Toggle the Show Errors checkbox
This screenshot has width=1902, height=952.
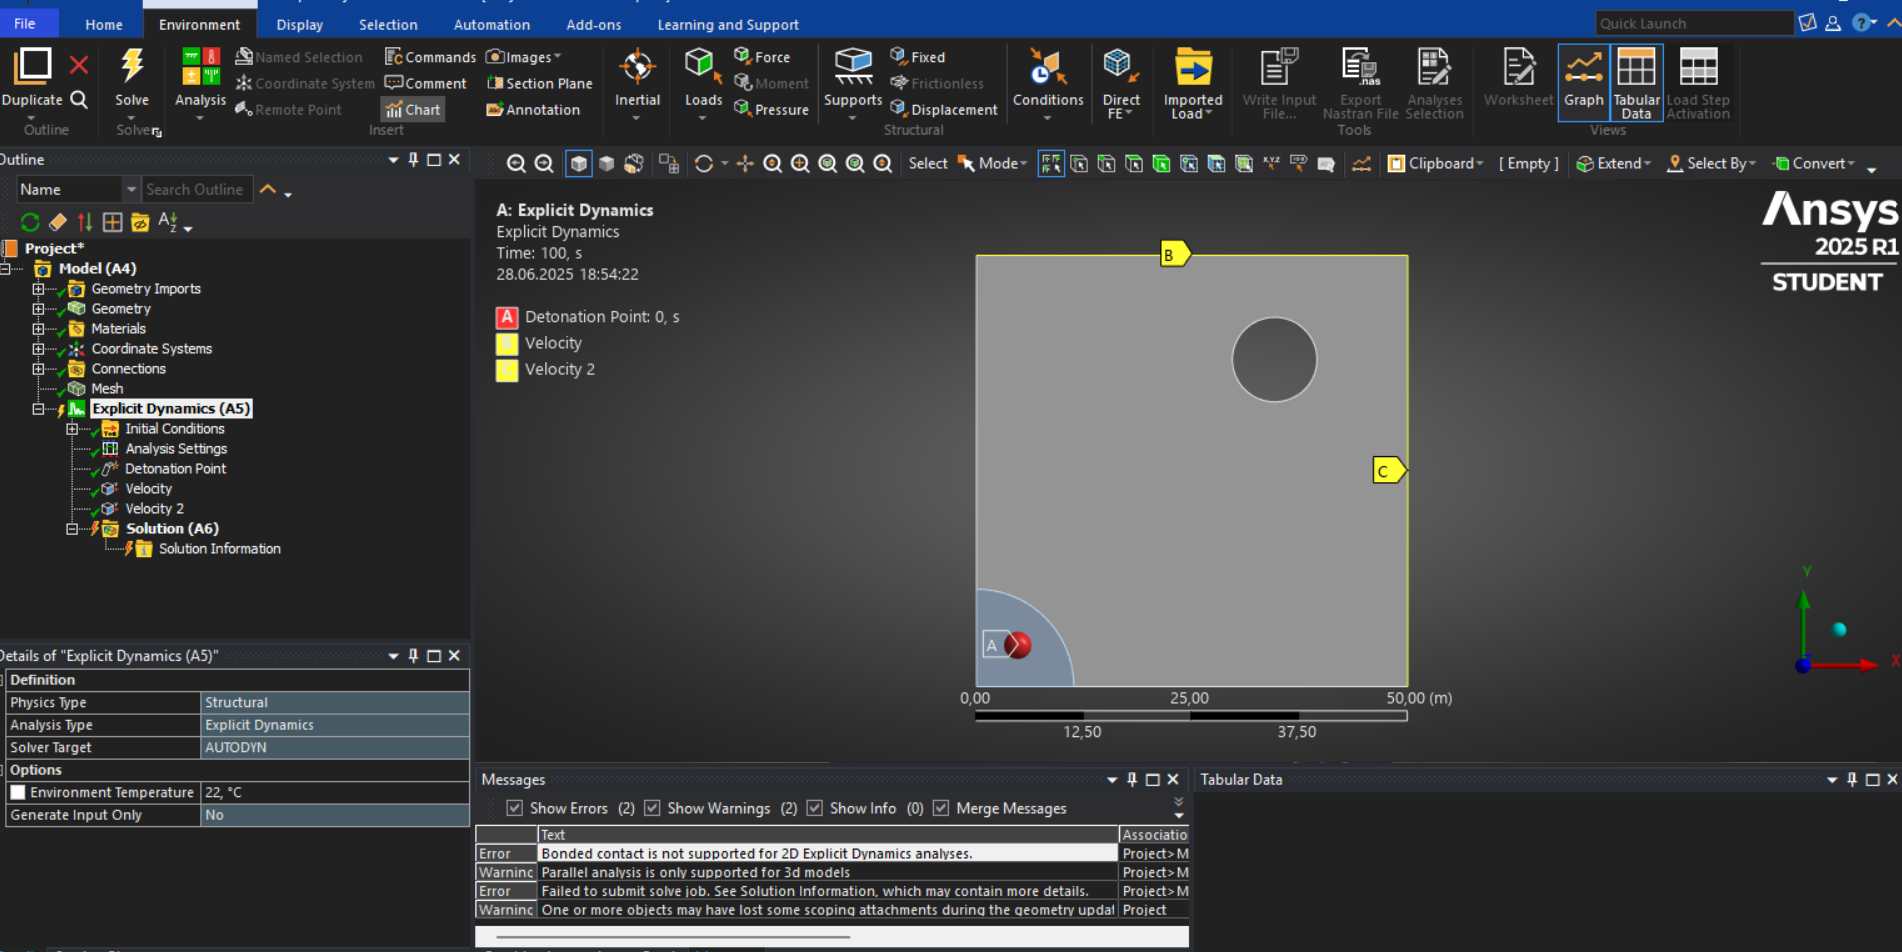pyautogui.click(x=514, y=808)
